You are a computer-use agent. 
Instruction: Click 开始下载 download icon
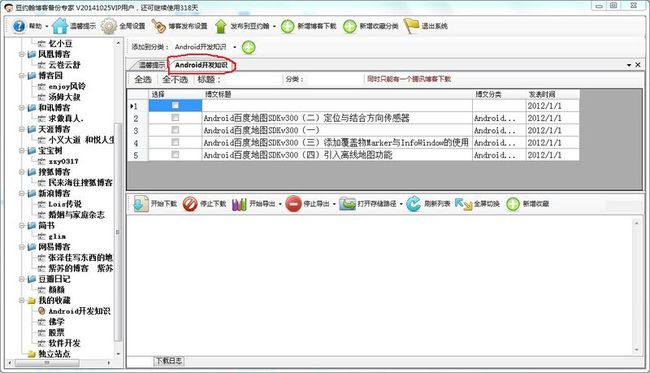coord(141,204)
